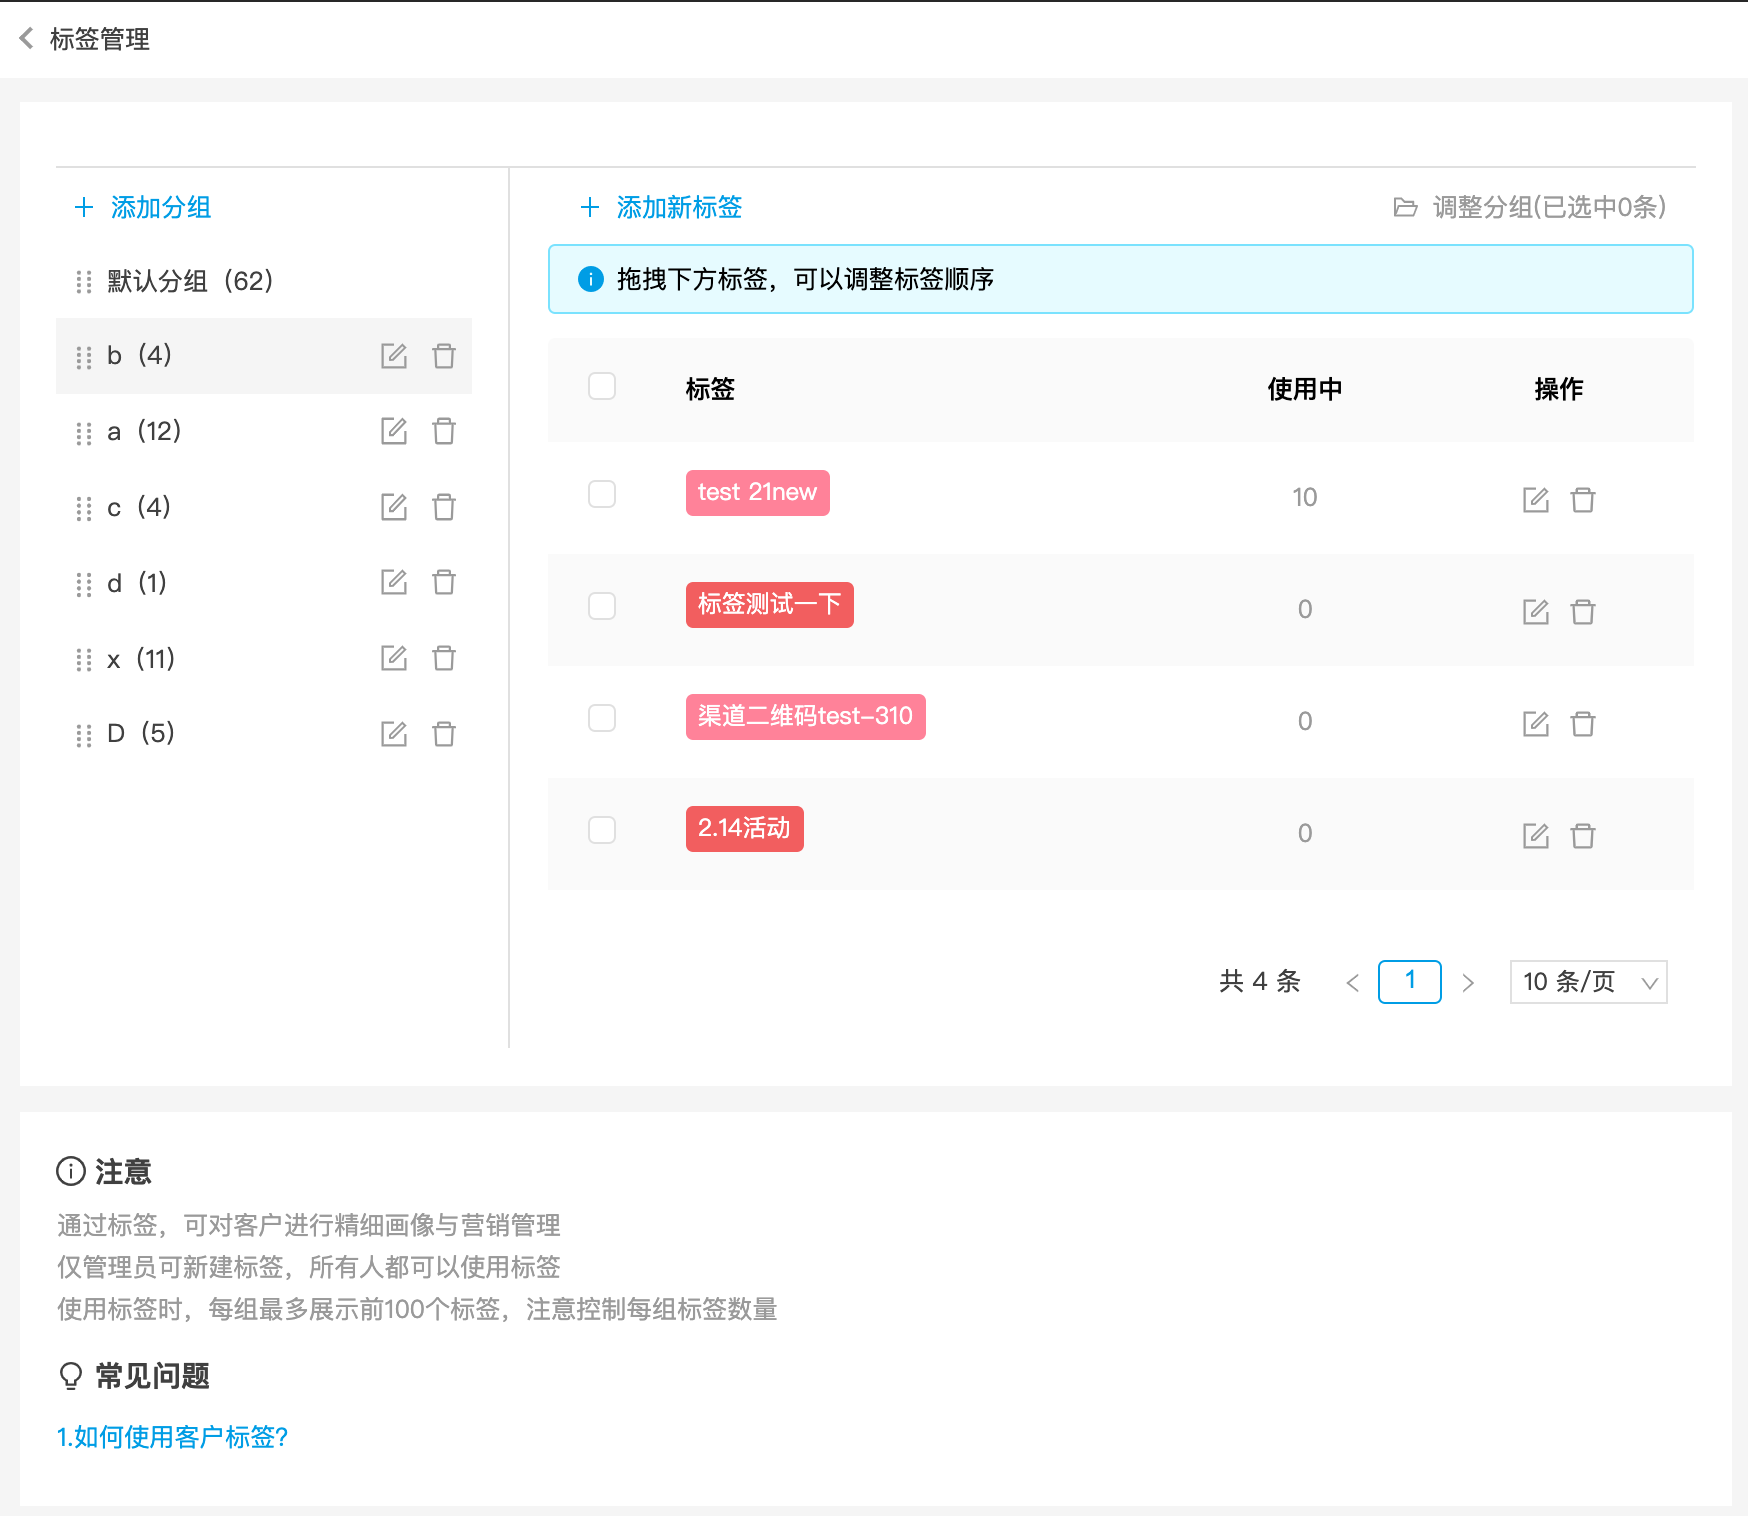
Task: Delete the 2.14活动 tag
Action: [x=1583, y=836]
